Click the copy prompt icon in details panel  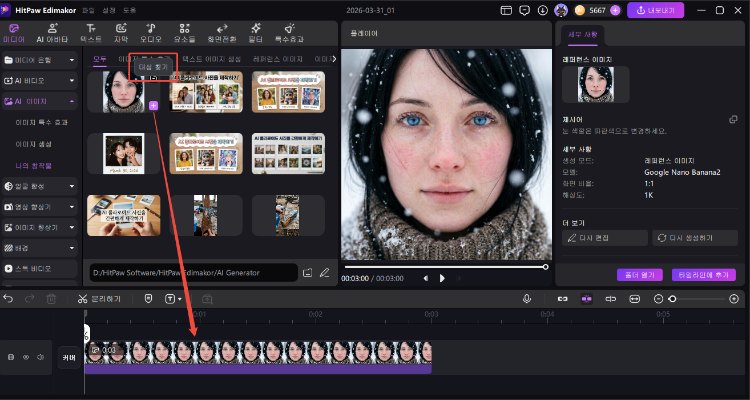coord(733,119)
